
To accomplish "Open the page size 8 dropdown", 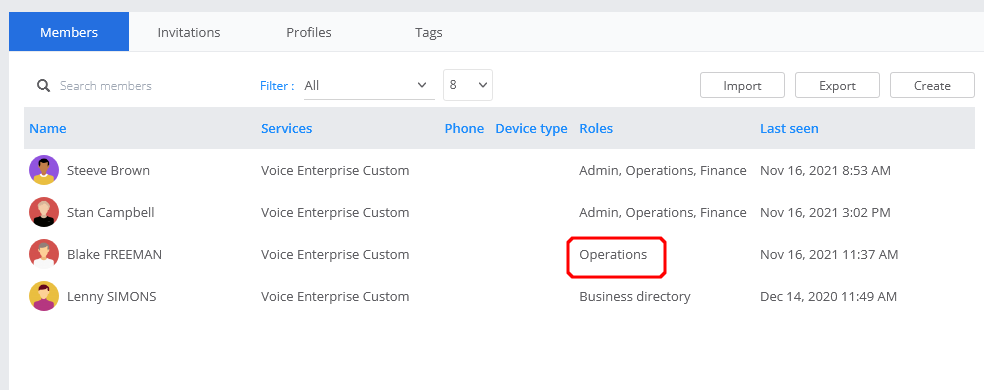I will click(x=468, y=85).
